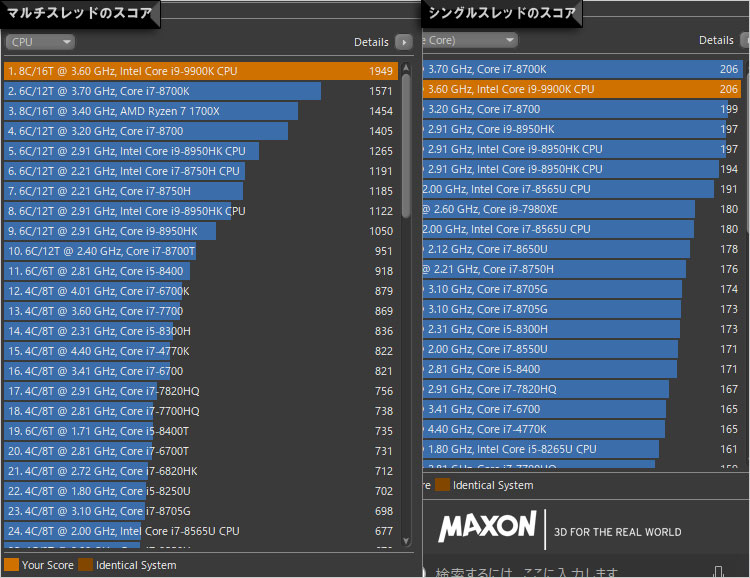Select single-thread row Core i5-8300H scoring 173
Image resolution: width=750 pixels, height=578 pixels.
click(583, 329)
